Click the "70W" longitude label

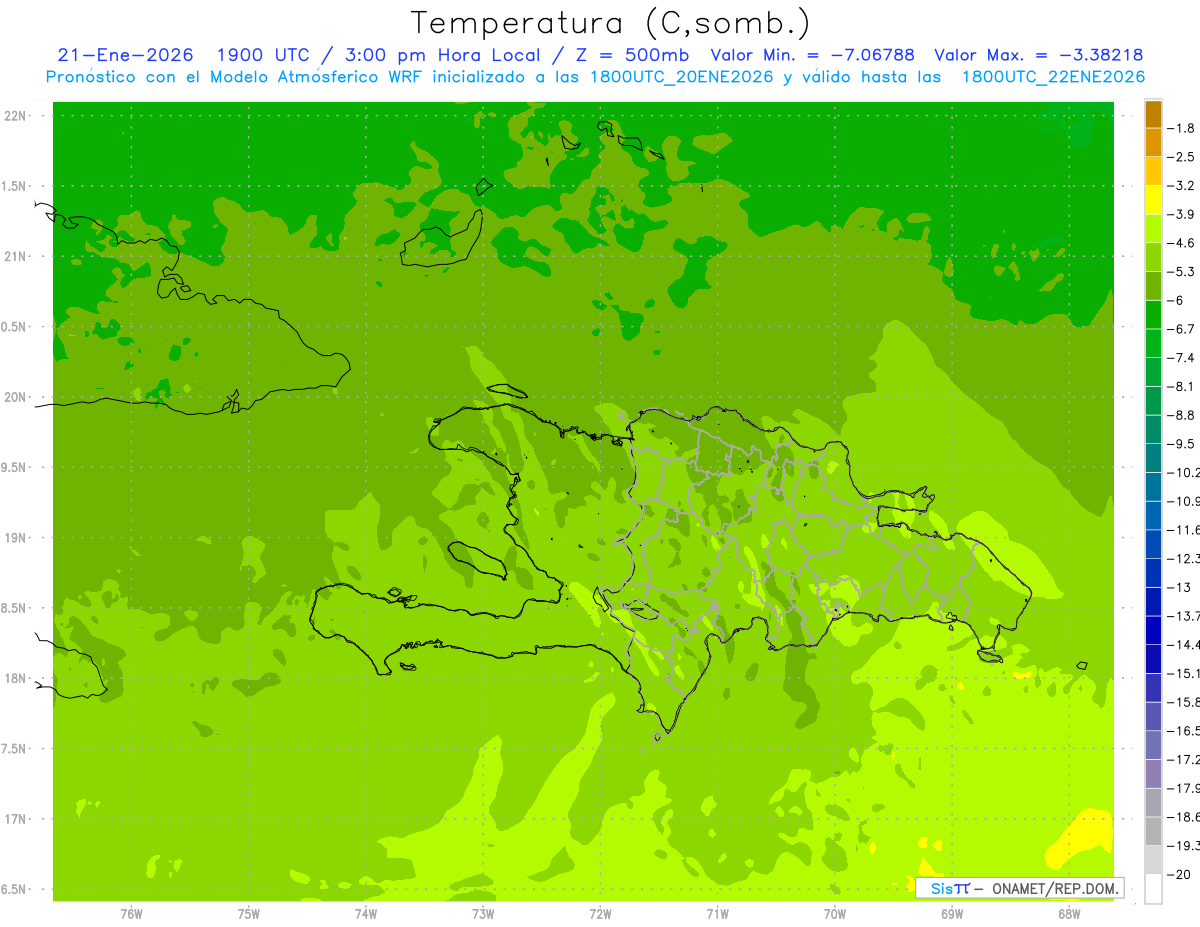835,914
